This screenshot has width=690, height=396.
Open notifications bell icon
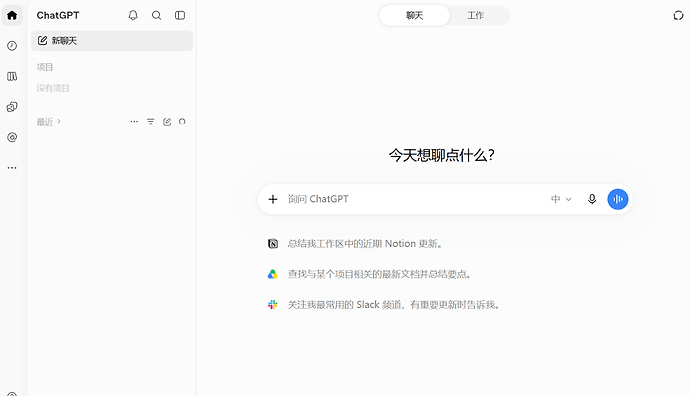[133, 15]
